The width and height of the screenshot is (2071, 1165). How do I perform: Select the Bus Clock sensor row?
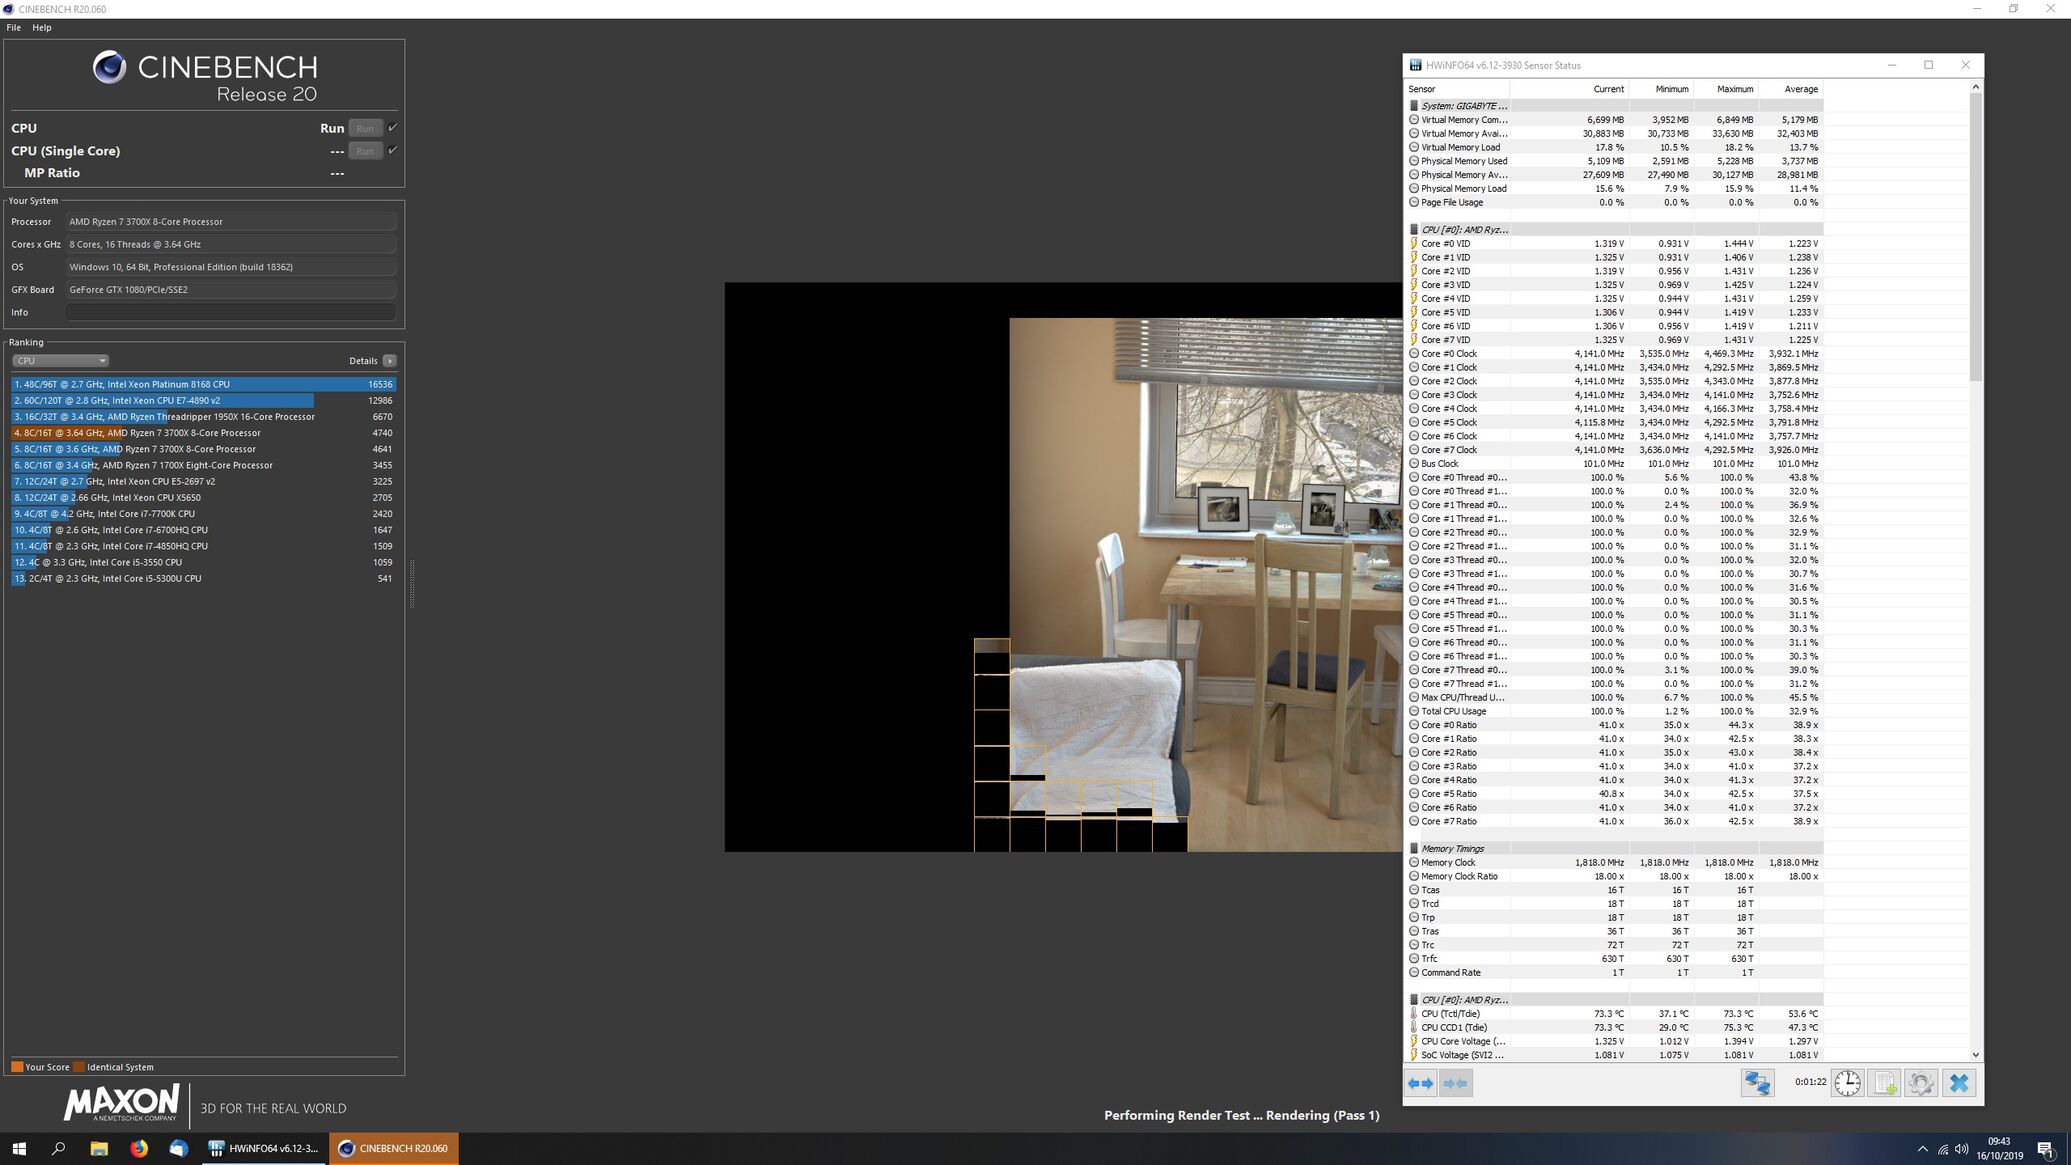(1614, 463)
